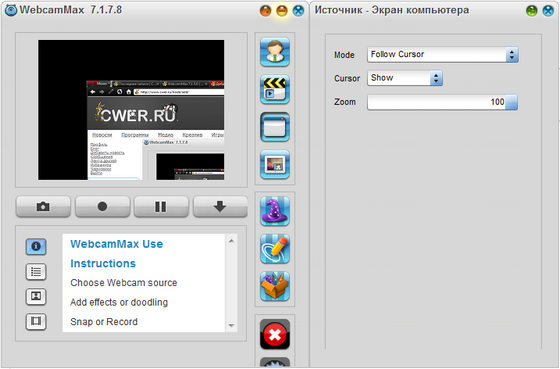Pause the video with the pause button

coord(161,206)
